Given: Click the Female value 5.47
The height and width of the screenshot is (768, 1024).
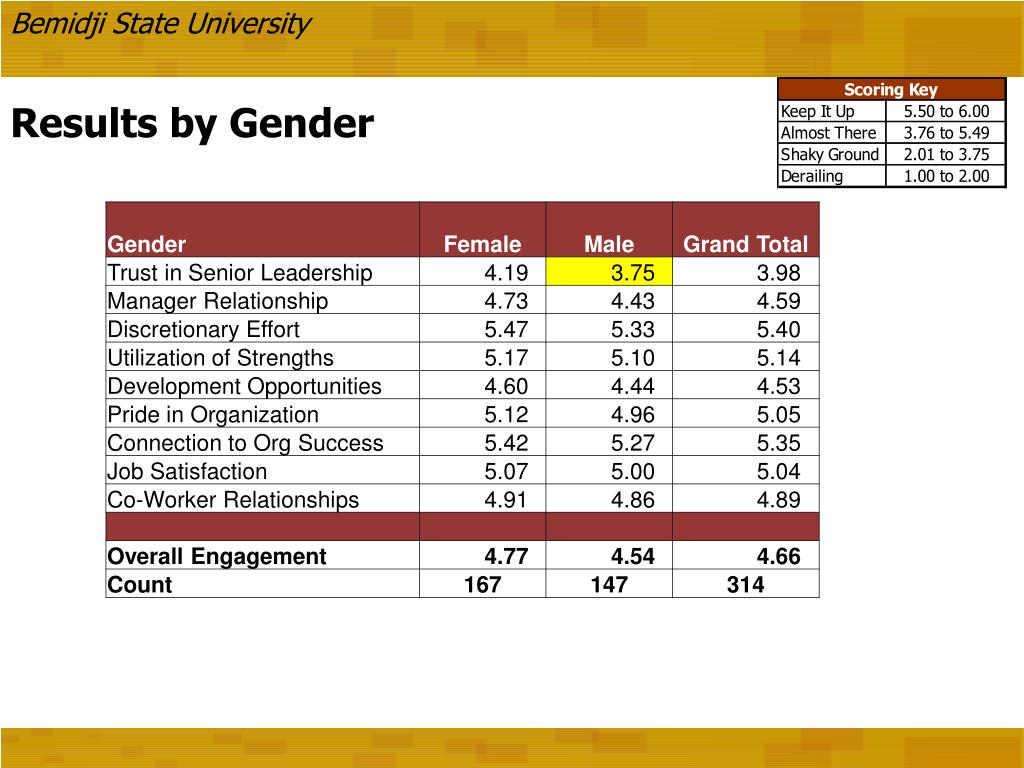Looking at the screenshot, I should [505, 329].
